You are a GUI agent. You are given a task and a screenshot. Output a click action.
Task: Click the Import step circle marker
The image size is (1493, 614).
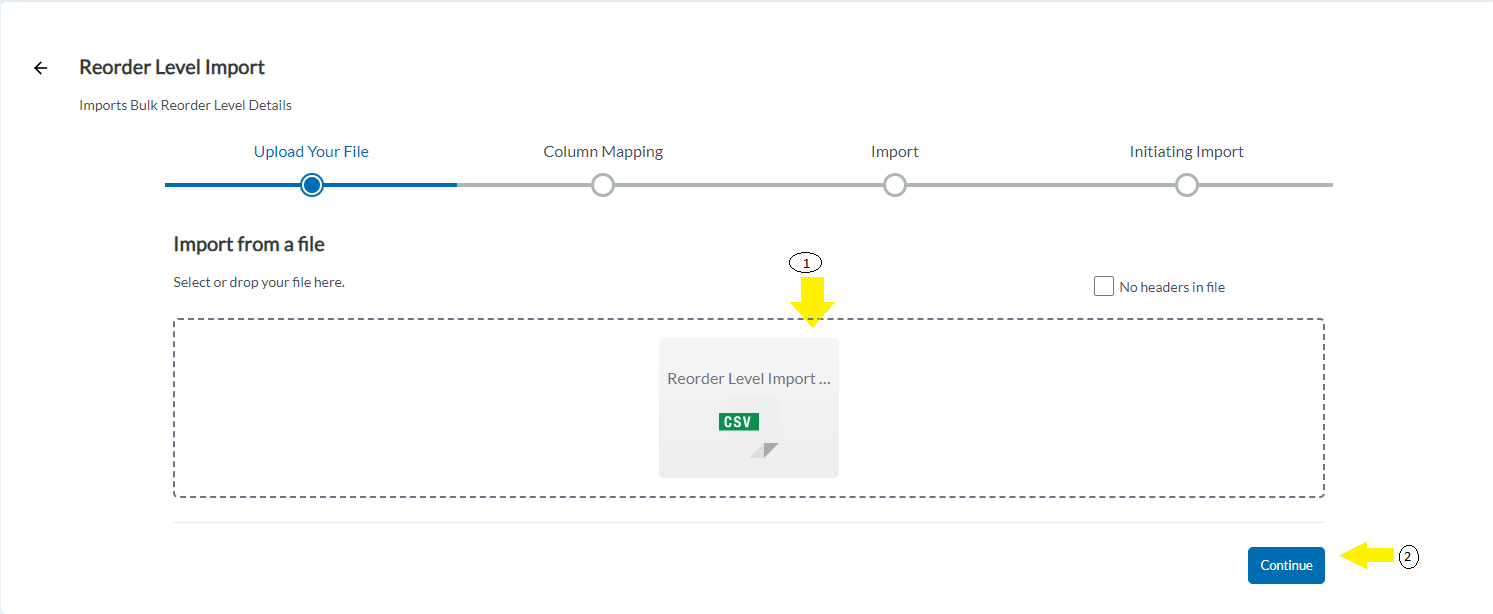pyautogui.click(x=895, y=185)
